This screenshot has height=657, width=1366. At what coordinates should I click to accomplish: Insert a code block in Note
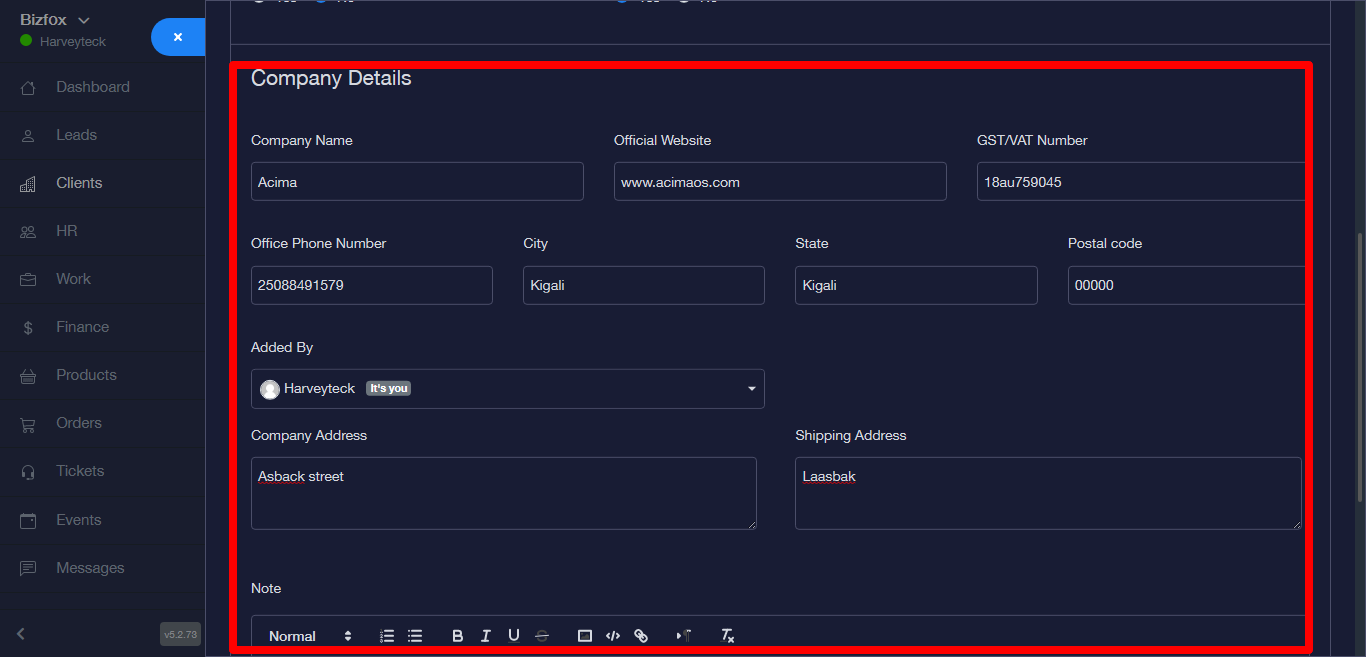[x=613, y=636]
